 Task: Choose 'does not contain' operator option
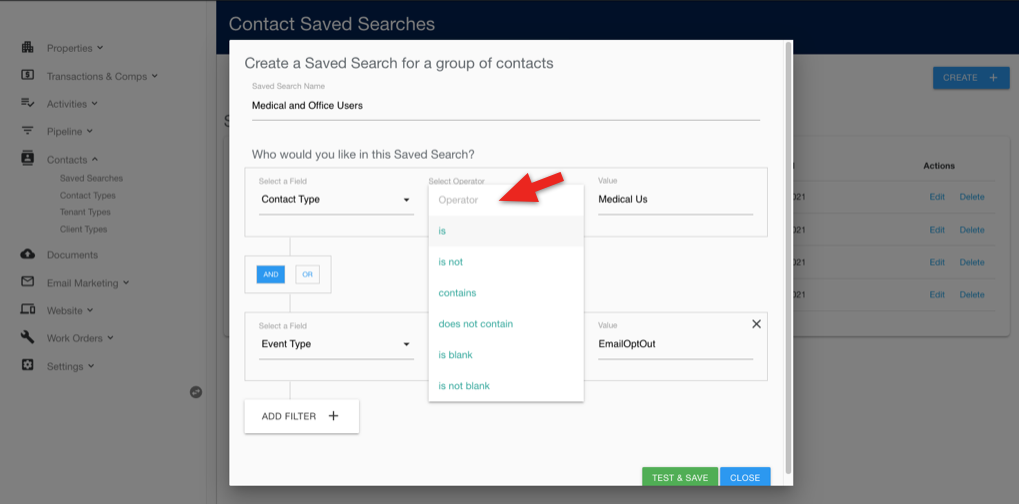506,323
